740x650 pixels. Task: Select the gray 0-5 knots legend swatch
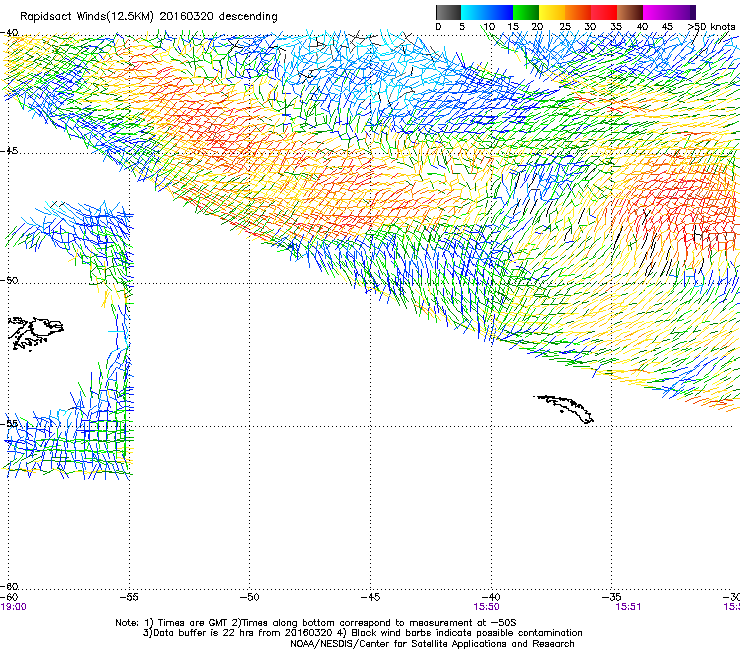coord(449,12)
